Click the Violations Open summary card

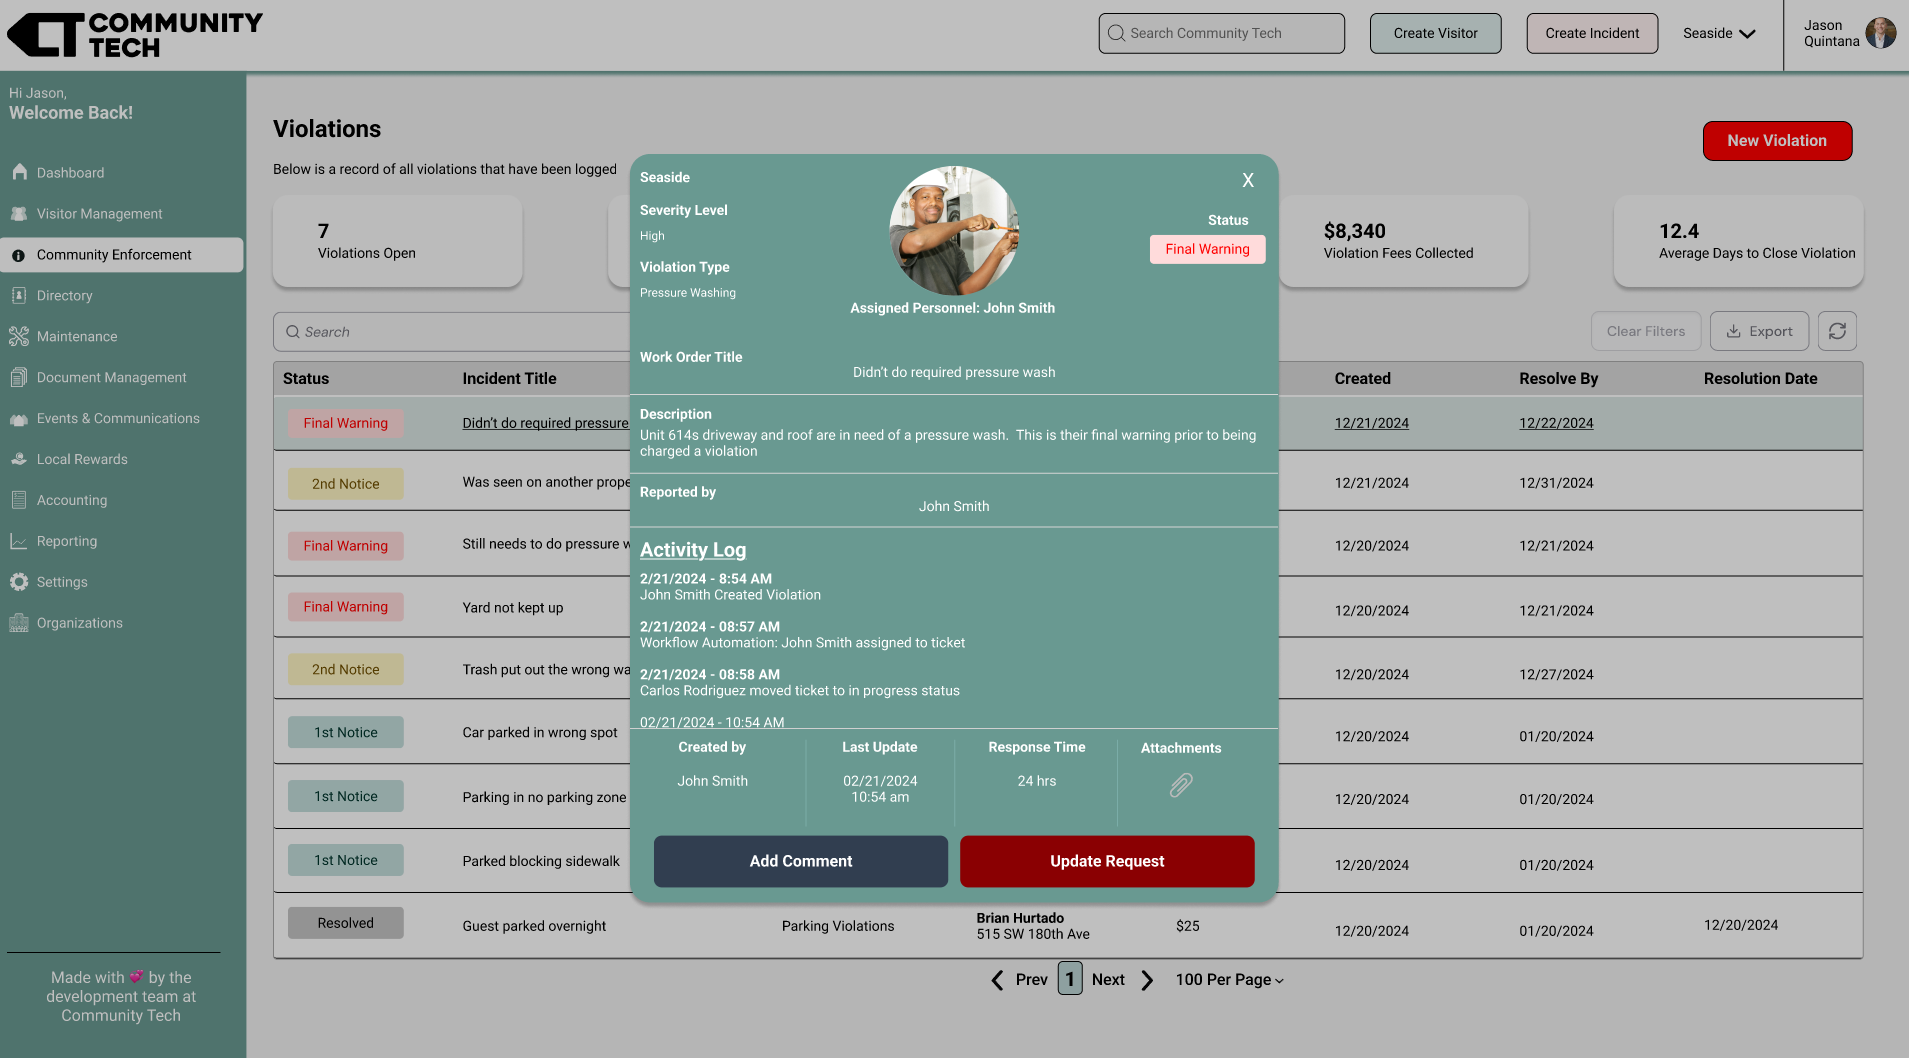tap(398, 241)
